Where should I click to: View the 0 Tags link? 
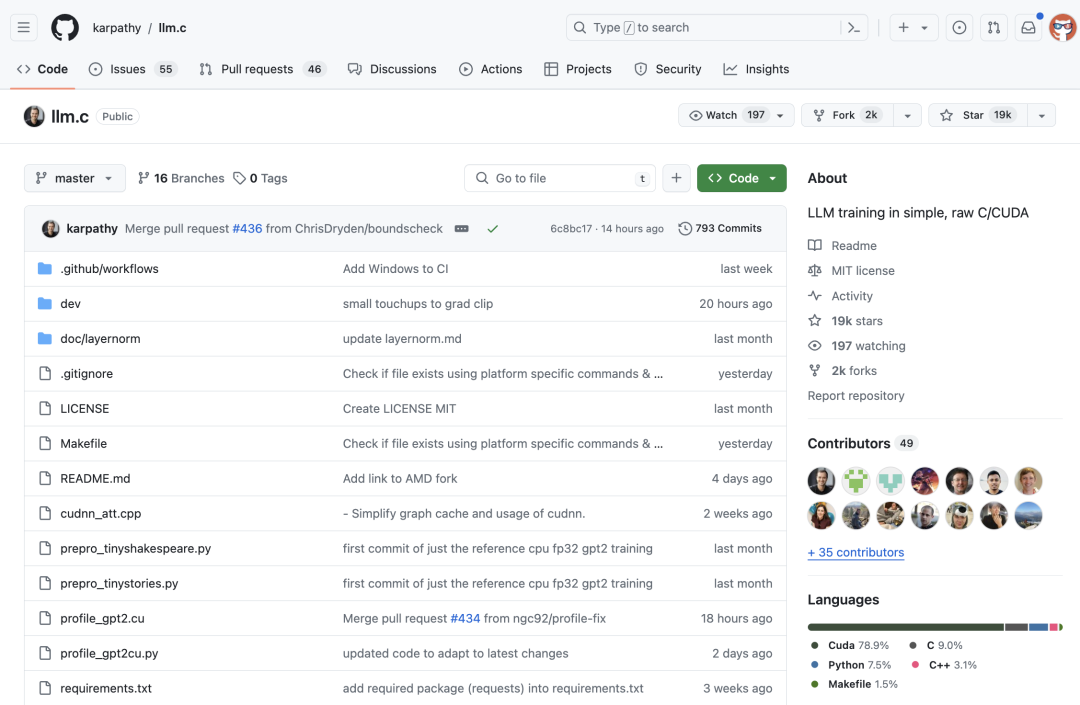[260, 178]
